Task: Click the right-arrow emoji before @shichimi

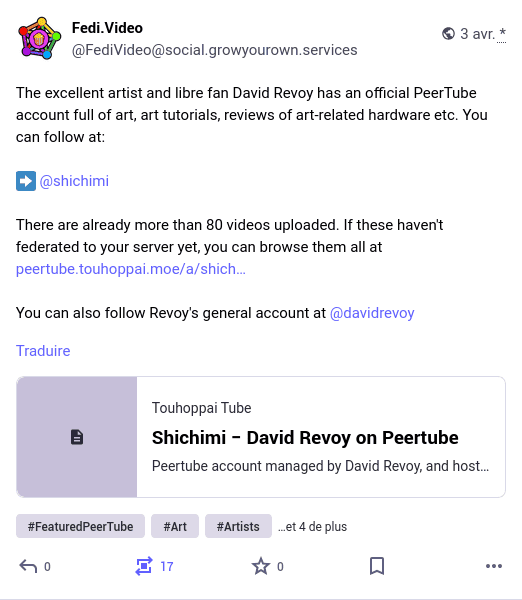Action: pos(26,181)
